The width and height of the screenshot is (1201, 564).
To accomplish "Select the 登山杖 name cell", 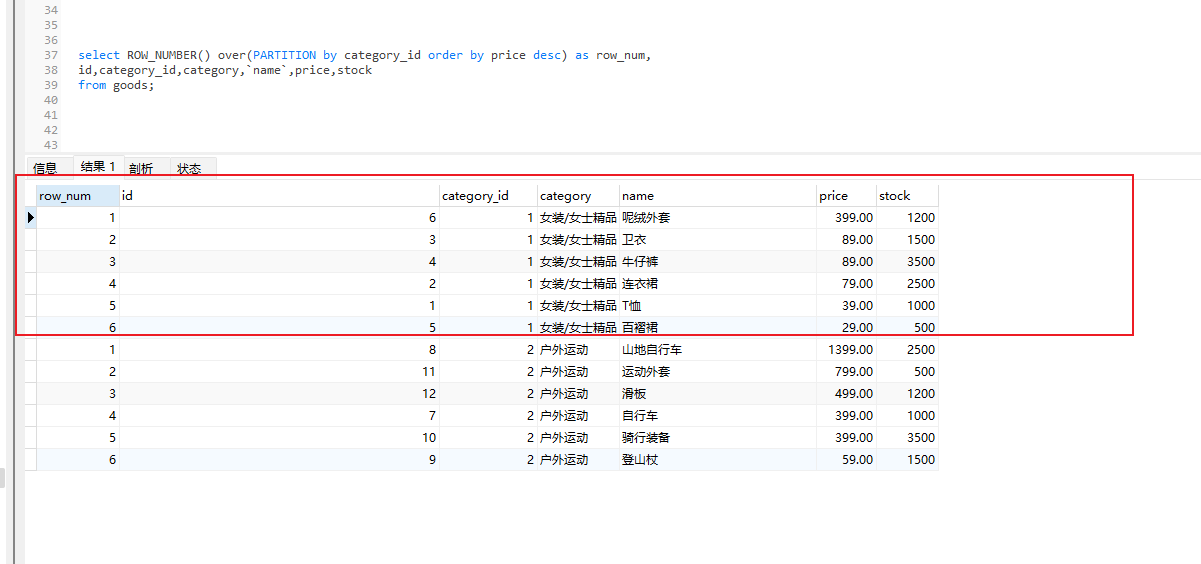I will pyautogui.click(x=718, y=460).
